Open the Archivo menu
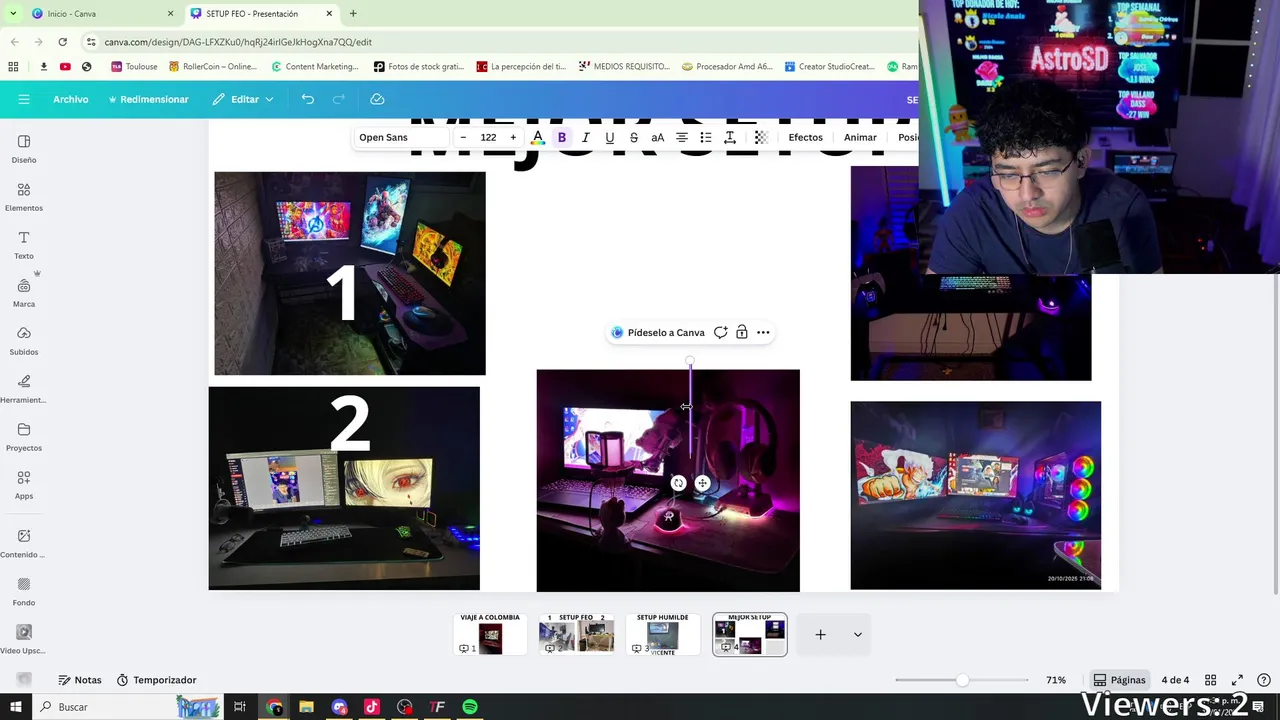 click(x=71, y=99)
